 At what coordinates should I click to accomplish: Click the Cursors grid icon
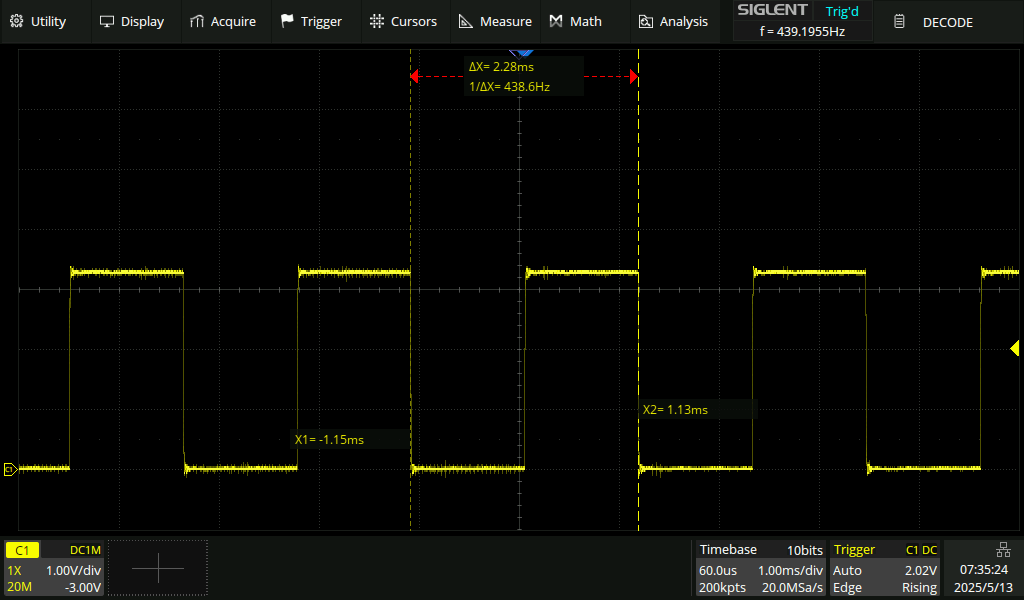tap(376, 21)
